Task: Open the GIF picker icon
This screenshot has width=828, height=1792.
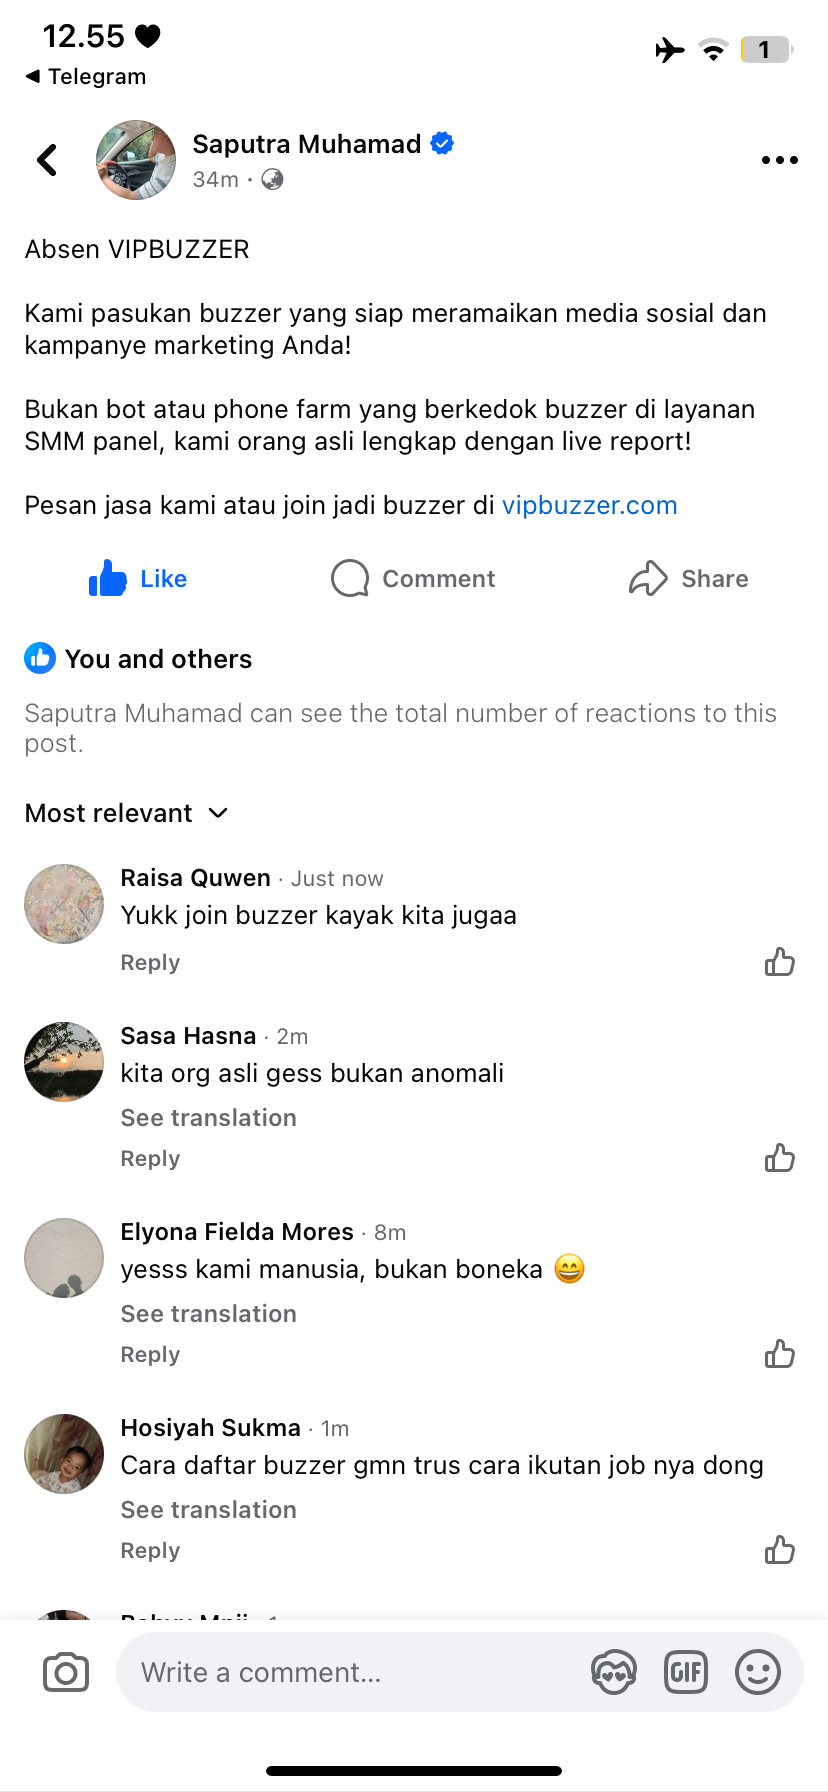Action: [686, 1672]
